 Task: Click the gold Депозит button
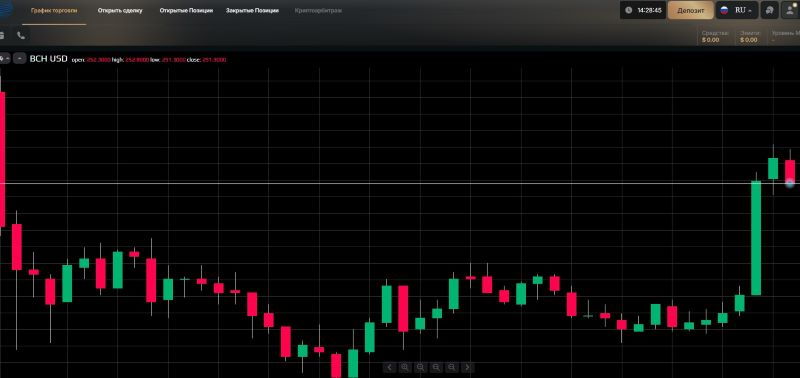point(690,10)
